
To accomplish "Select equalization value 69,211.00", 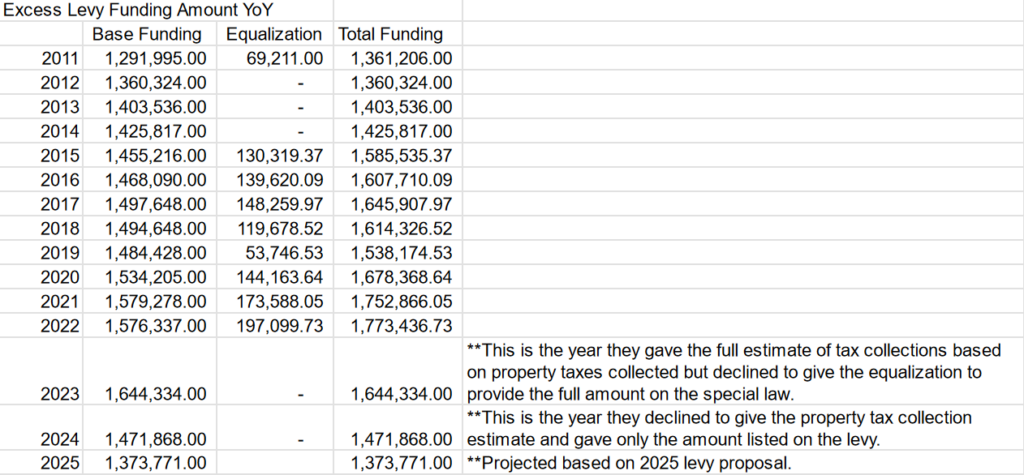I will 285,59.
